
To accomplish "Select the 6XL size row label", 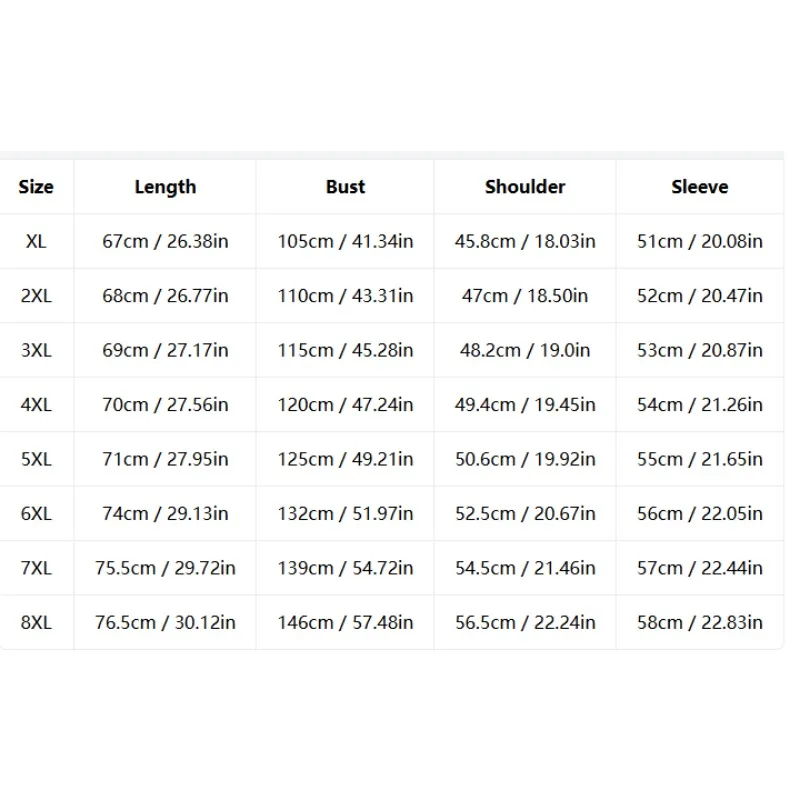I will (x=36, y=513).
